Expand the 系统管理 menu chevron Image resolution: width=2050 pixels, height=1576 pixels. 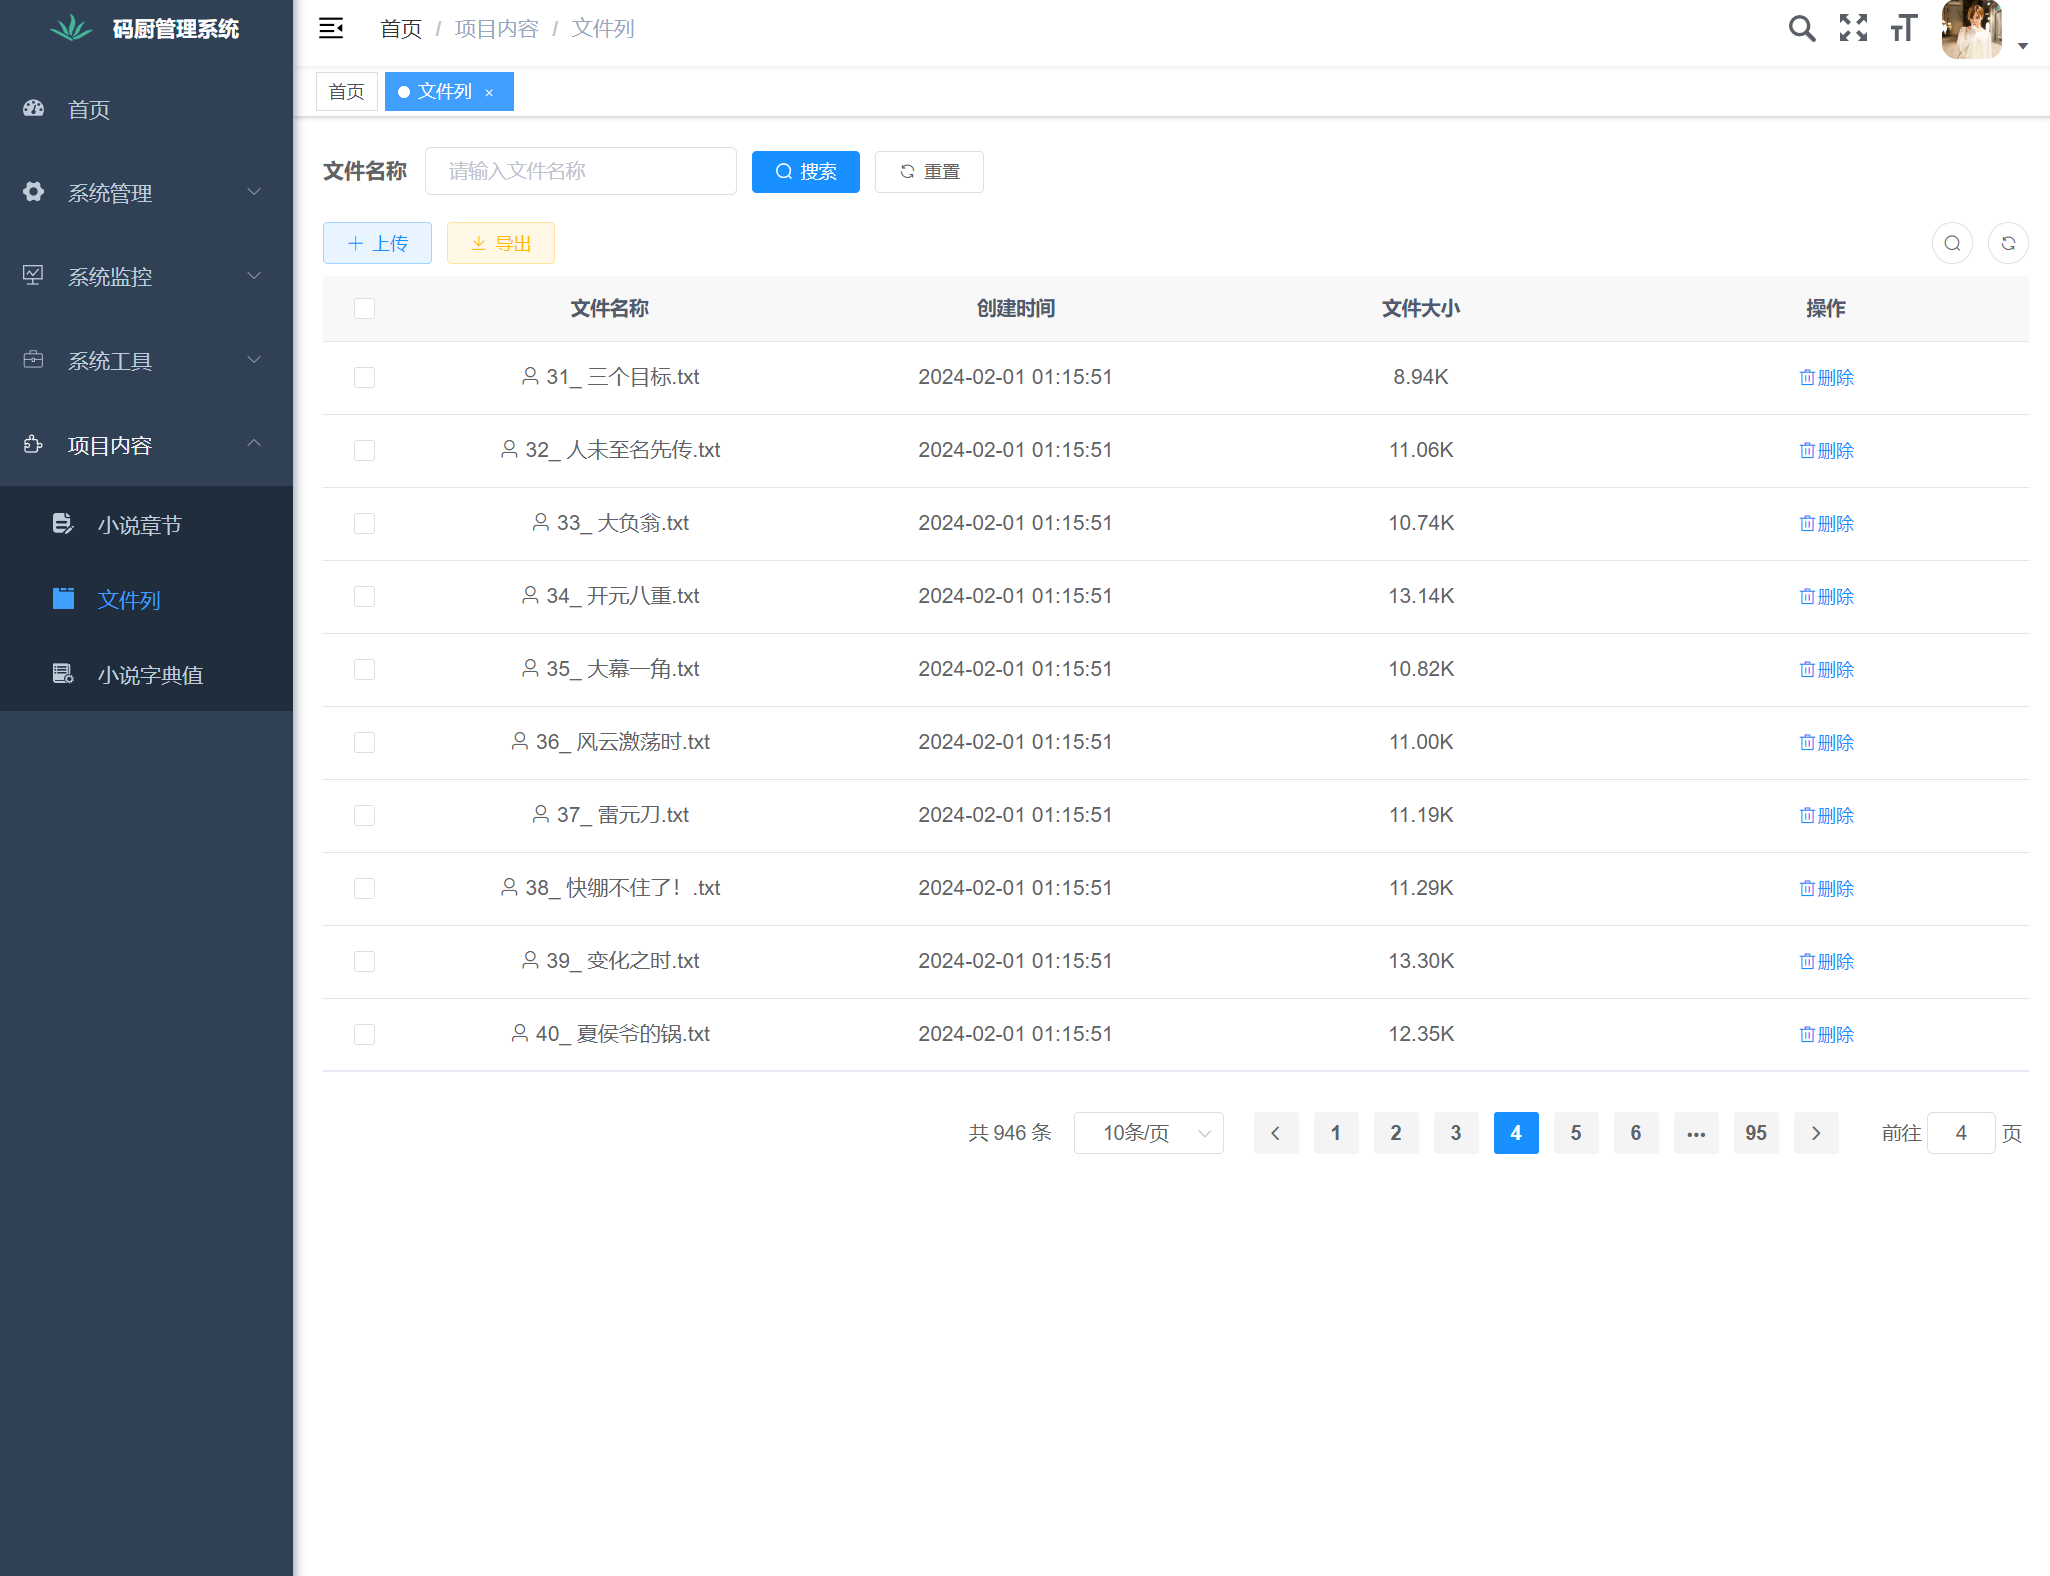[254, 191]
